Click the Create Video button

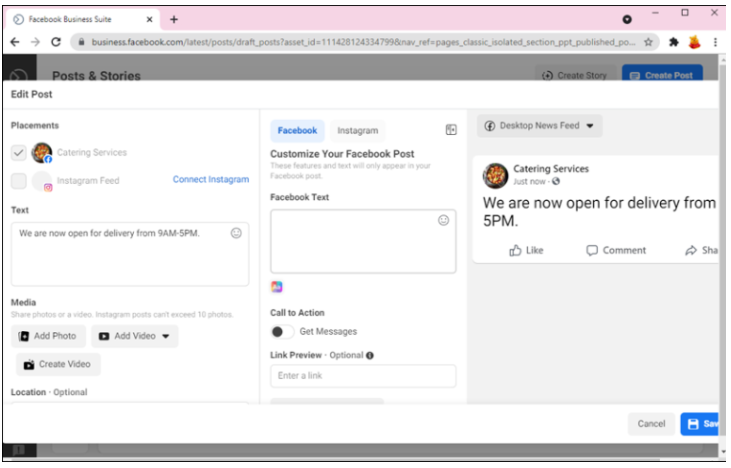(x=58, y=365)
